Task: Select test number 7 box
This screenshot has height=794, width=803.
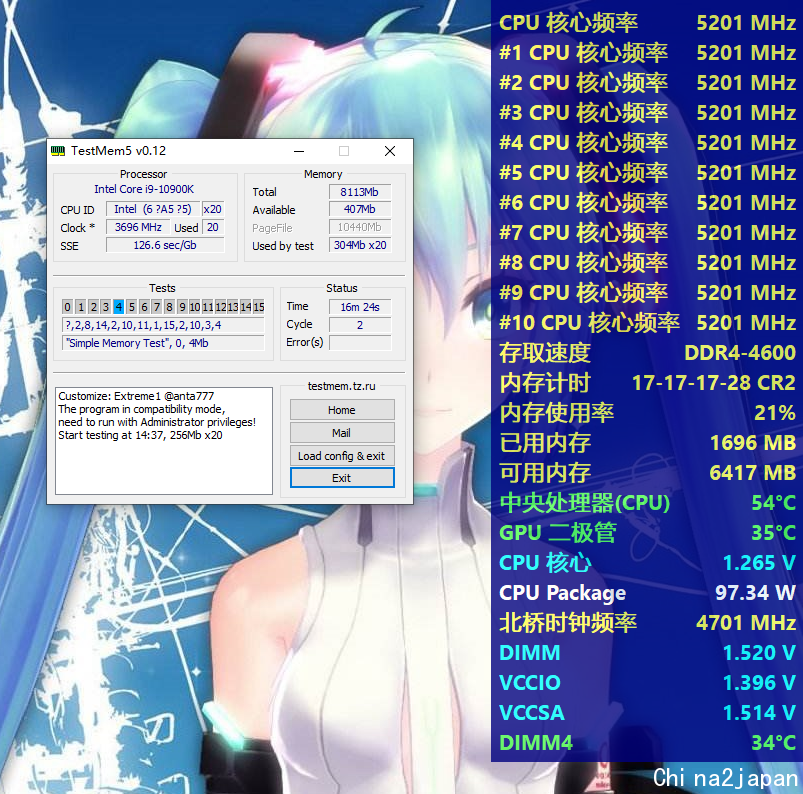Action: (x=157, y=307)
